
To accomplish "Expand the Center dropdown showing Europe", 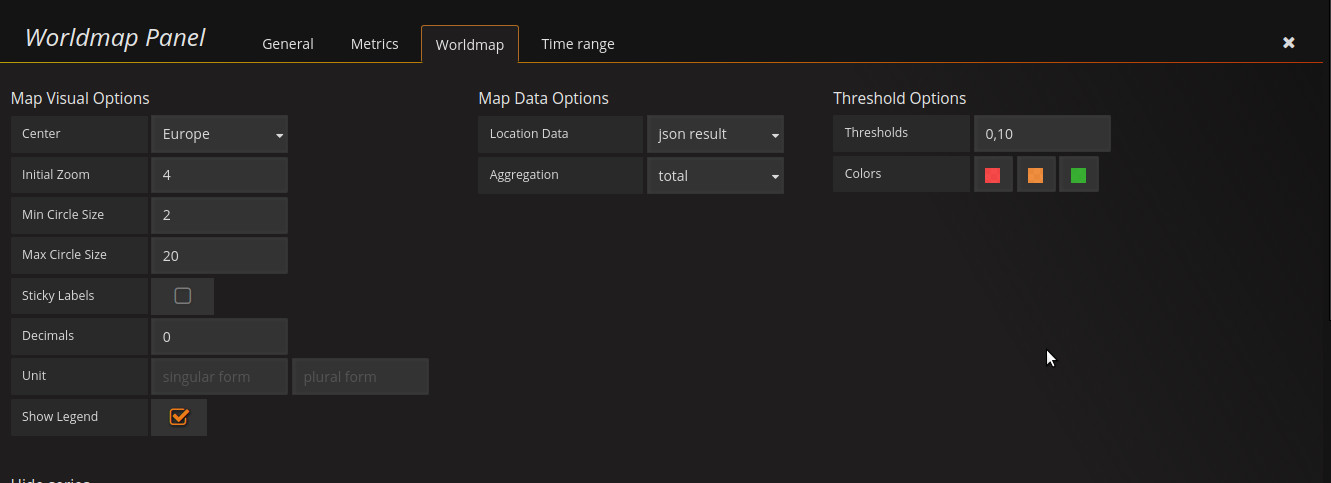I will pos(219,134).
